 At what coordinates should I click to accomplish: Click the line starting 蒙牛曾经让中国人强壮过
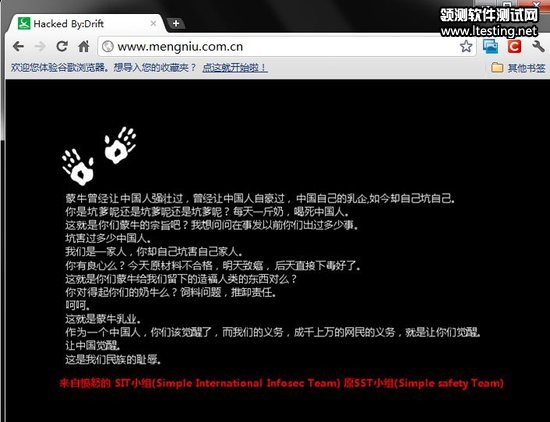click(x=261, y=199)
